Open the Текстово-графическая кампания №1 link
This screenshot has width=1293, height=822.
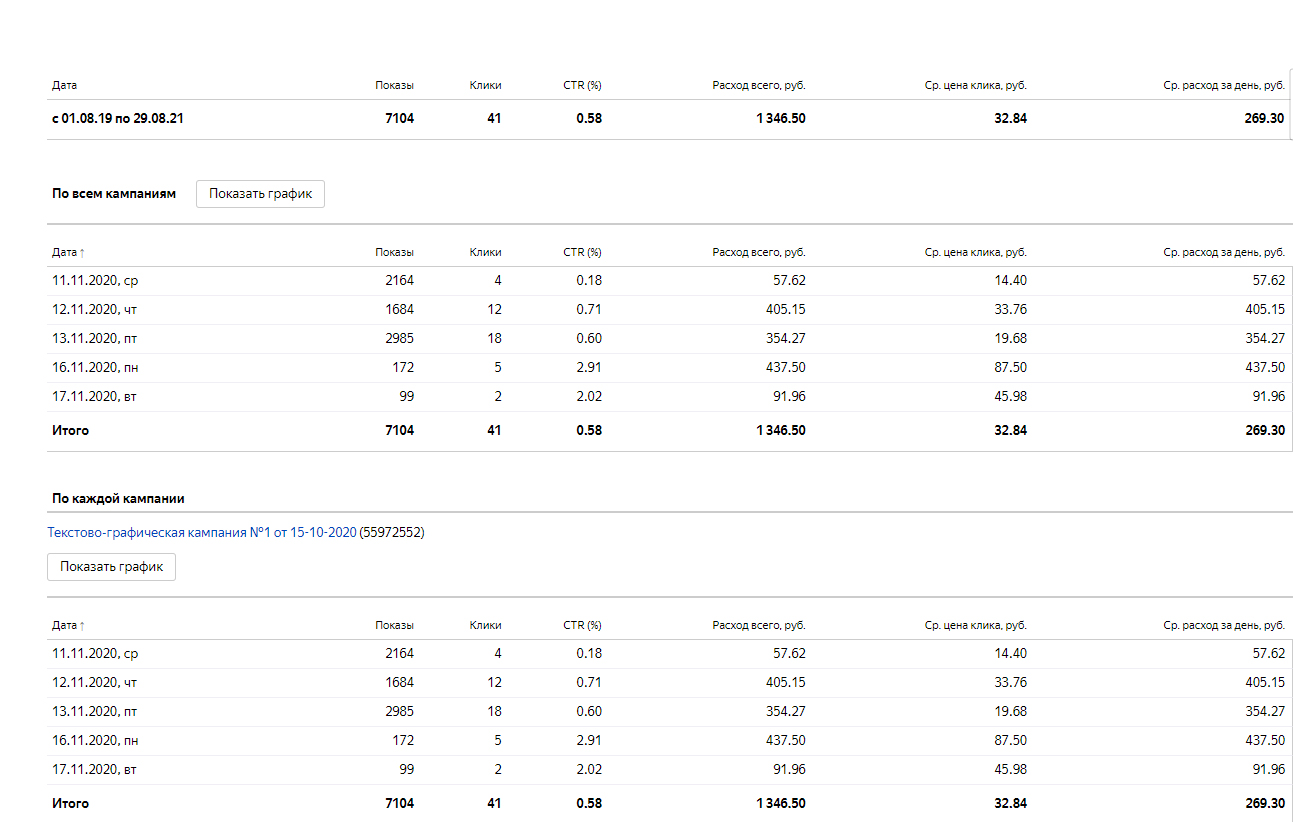point(201,533)
